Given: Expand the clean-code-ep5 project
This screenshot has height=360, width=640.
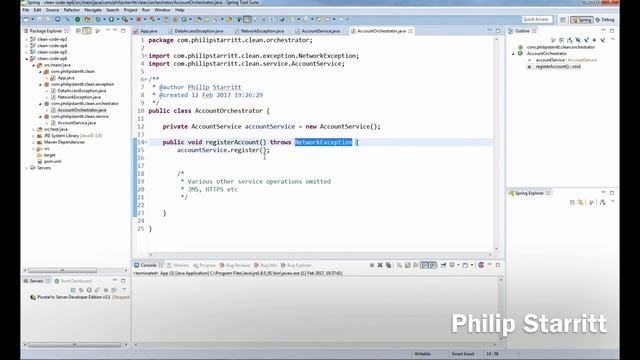Looking at the screenshot, I should 27,52.
